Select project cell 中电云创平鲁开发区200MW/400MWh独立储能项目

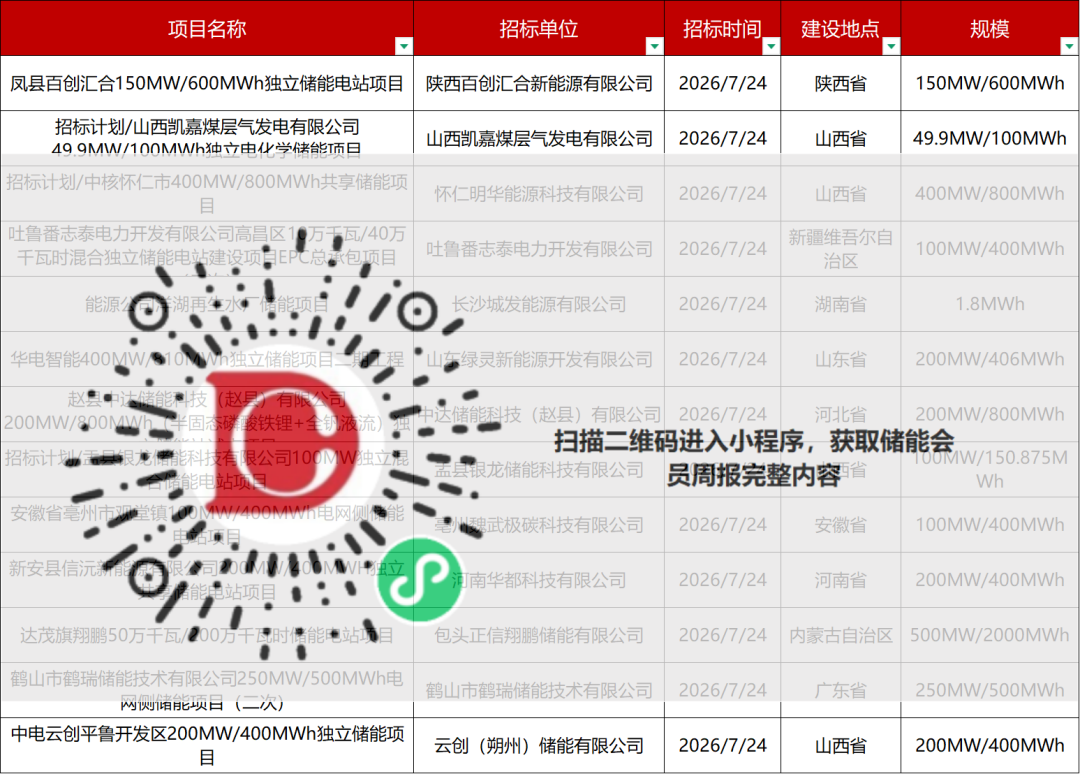[x=207, y=745]
